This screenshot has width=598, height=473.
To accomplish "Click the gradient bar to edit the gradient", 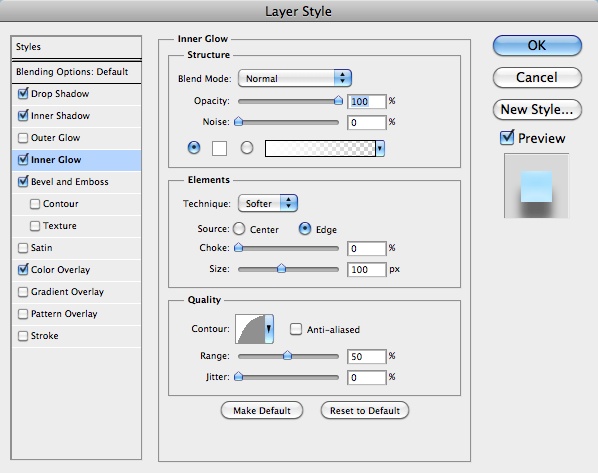I will tap(320, 148).
